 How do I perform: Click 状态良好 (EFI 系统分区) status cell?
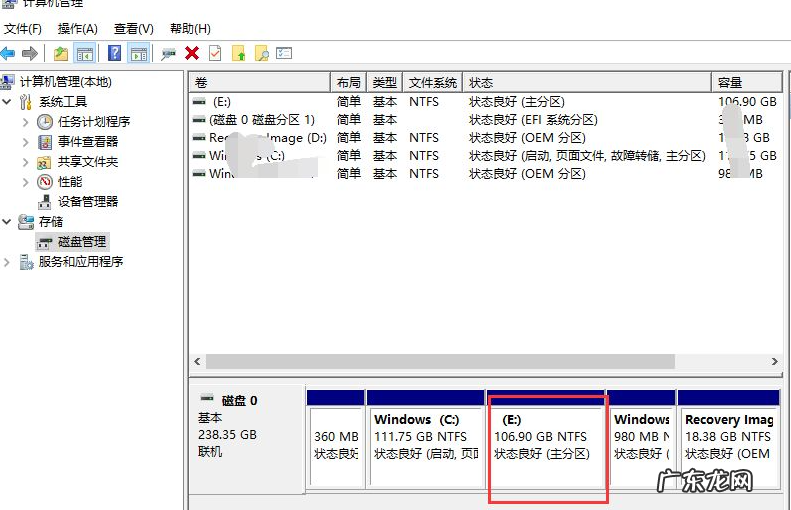pyautogui.click(x=533, y=120)
